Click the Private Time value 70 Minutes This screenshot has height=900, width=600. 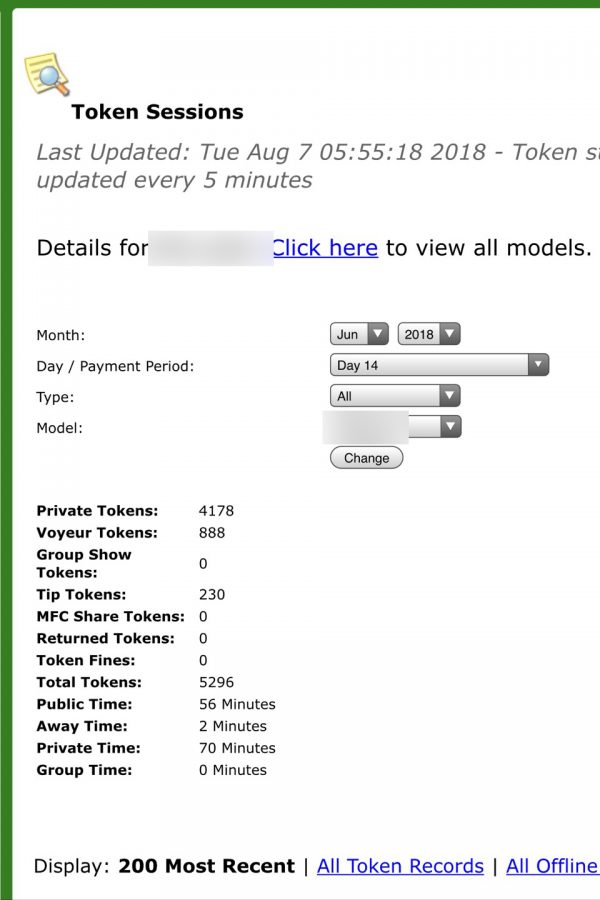pos(237,748)
